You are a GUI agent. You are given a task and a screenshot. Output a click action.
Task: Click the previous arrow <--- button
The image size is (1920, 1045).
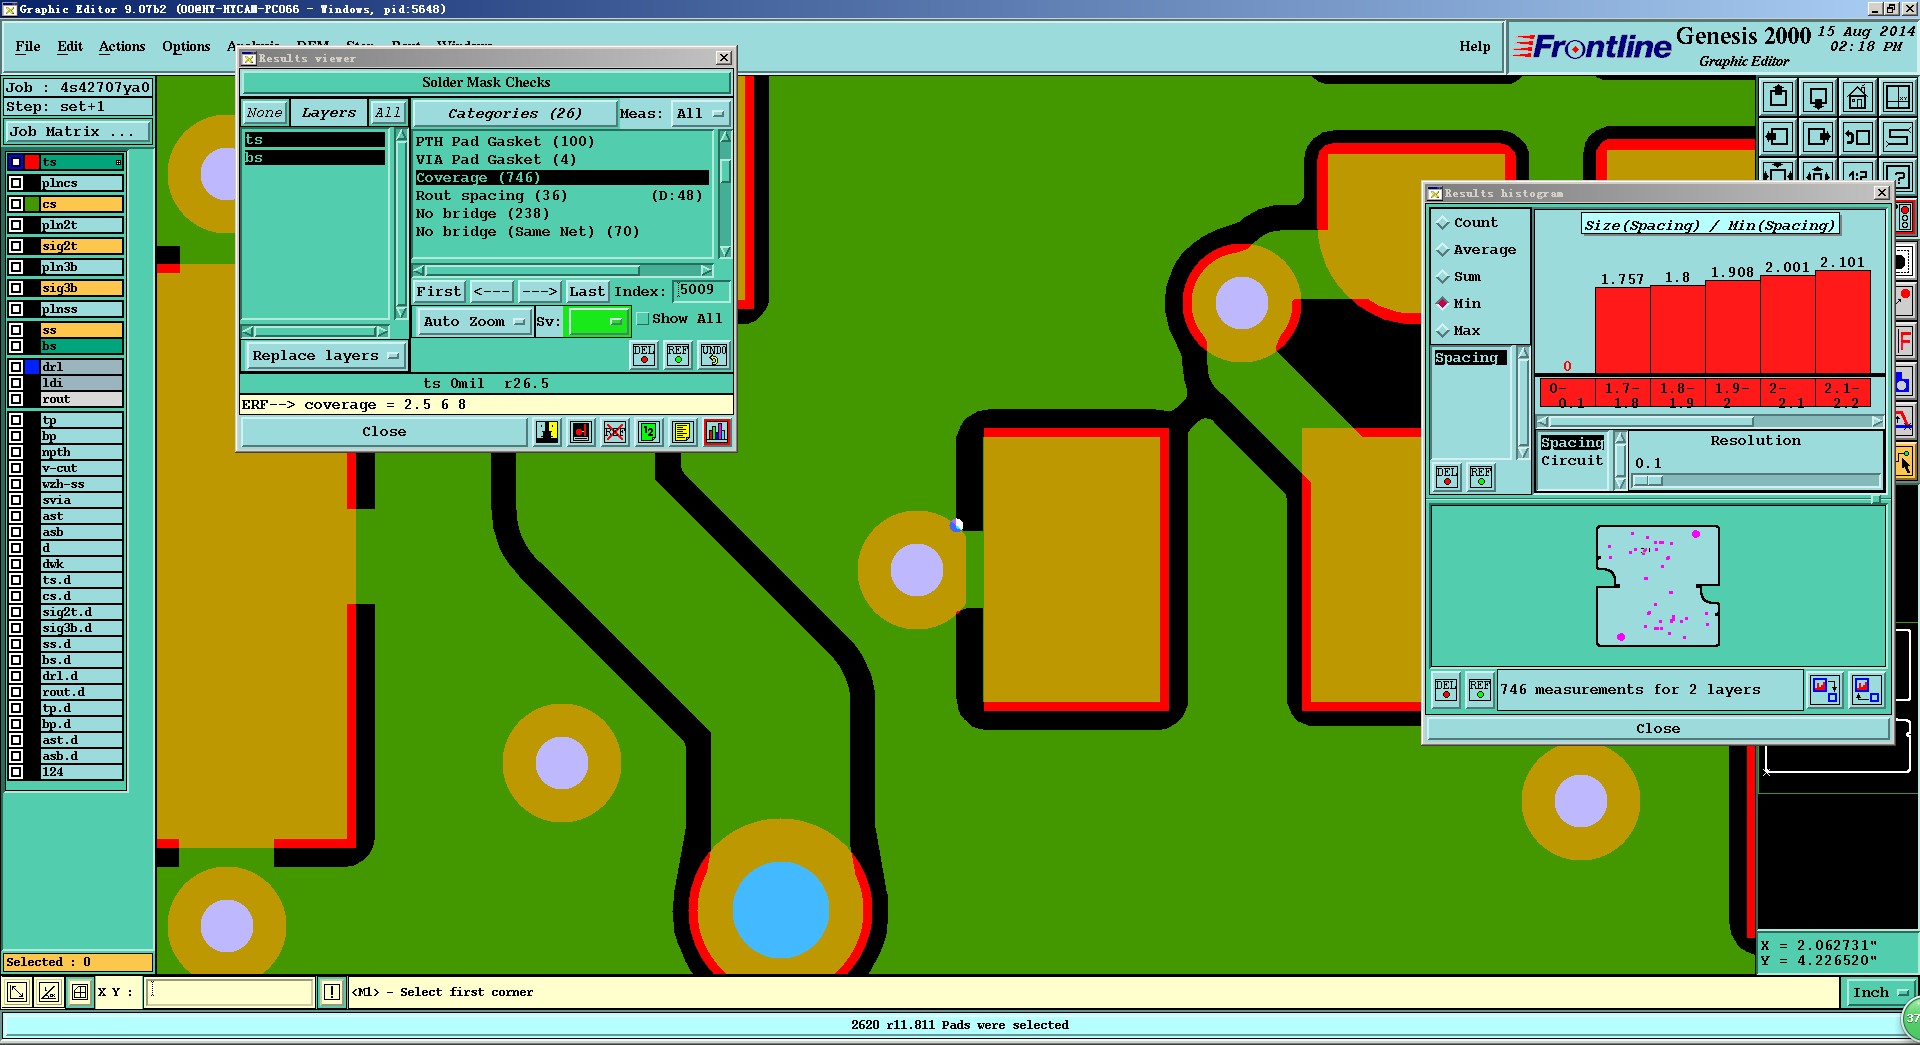coord(491,291)
